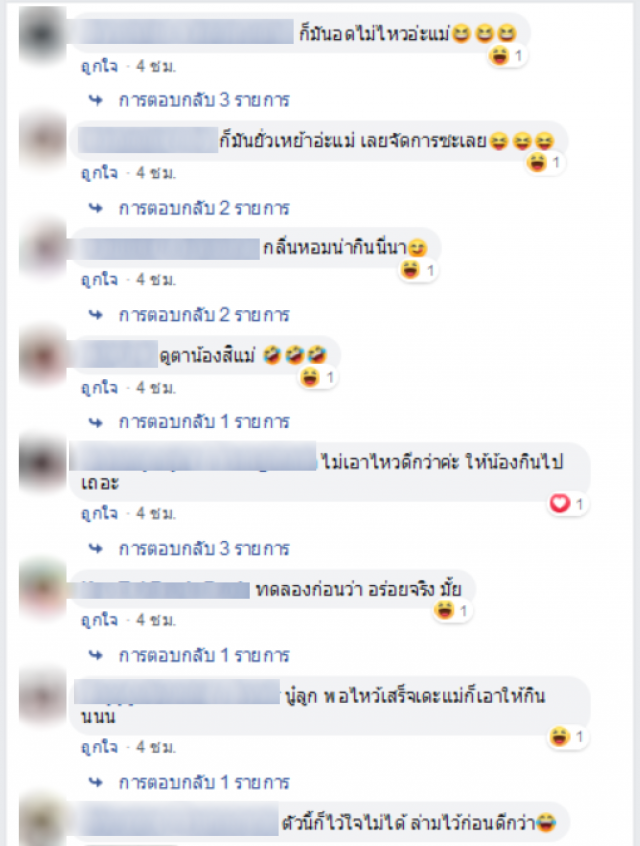
Task: Expand 1 reply under 'ดูตาน้องสิแม่' comment
Action: 204,421
